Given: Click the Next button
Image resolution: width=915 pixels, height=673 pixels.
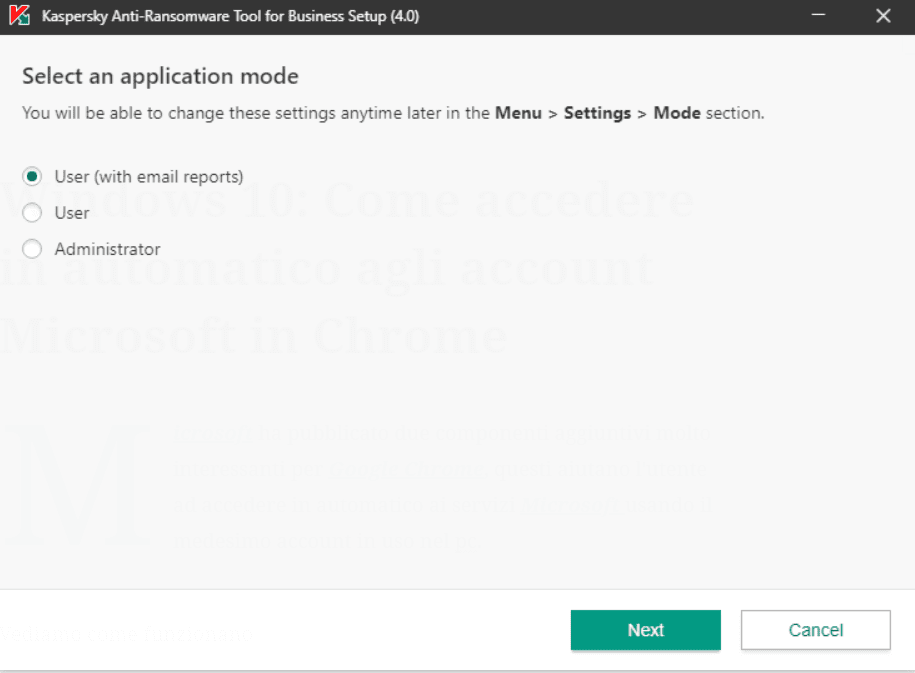Looking at the screenshot, I should click(x=645, y=630).
